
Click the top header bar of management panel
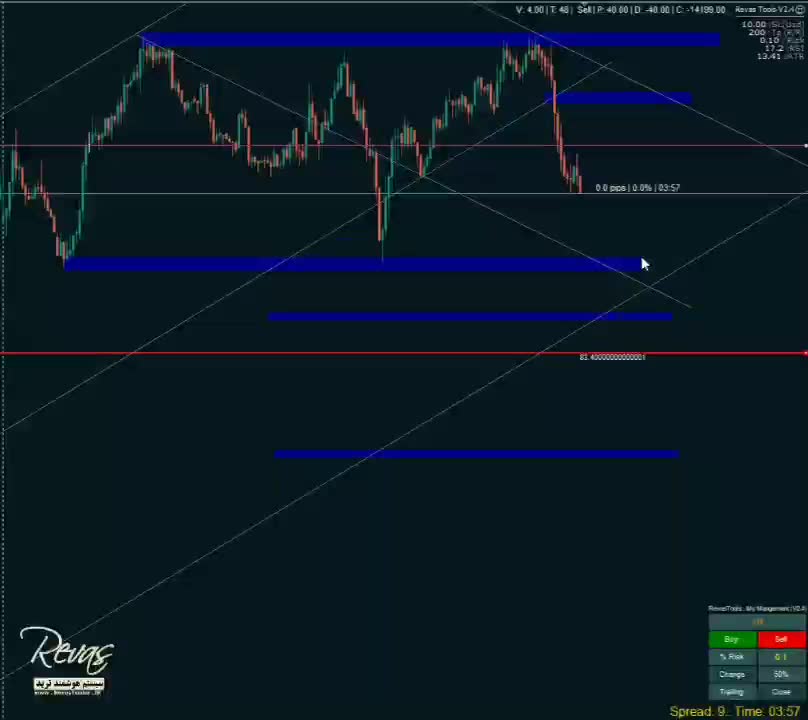[757, 608]
